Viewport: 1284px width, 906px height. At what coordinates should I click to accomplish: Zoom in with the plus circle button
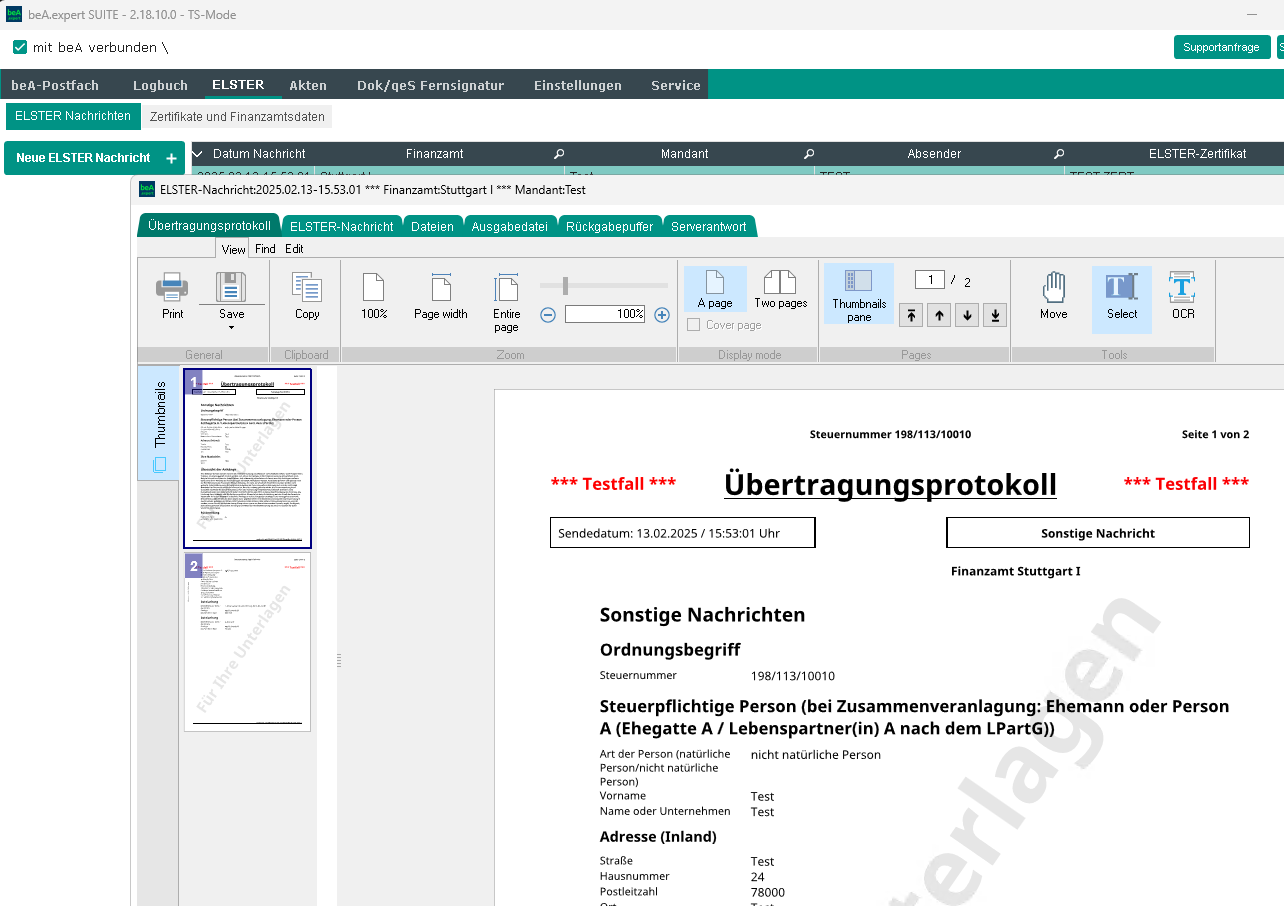pos(662,314)
